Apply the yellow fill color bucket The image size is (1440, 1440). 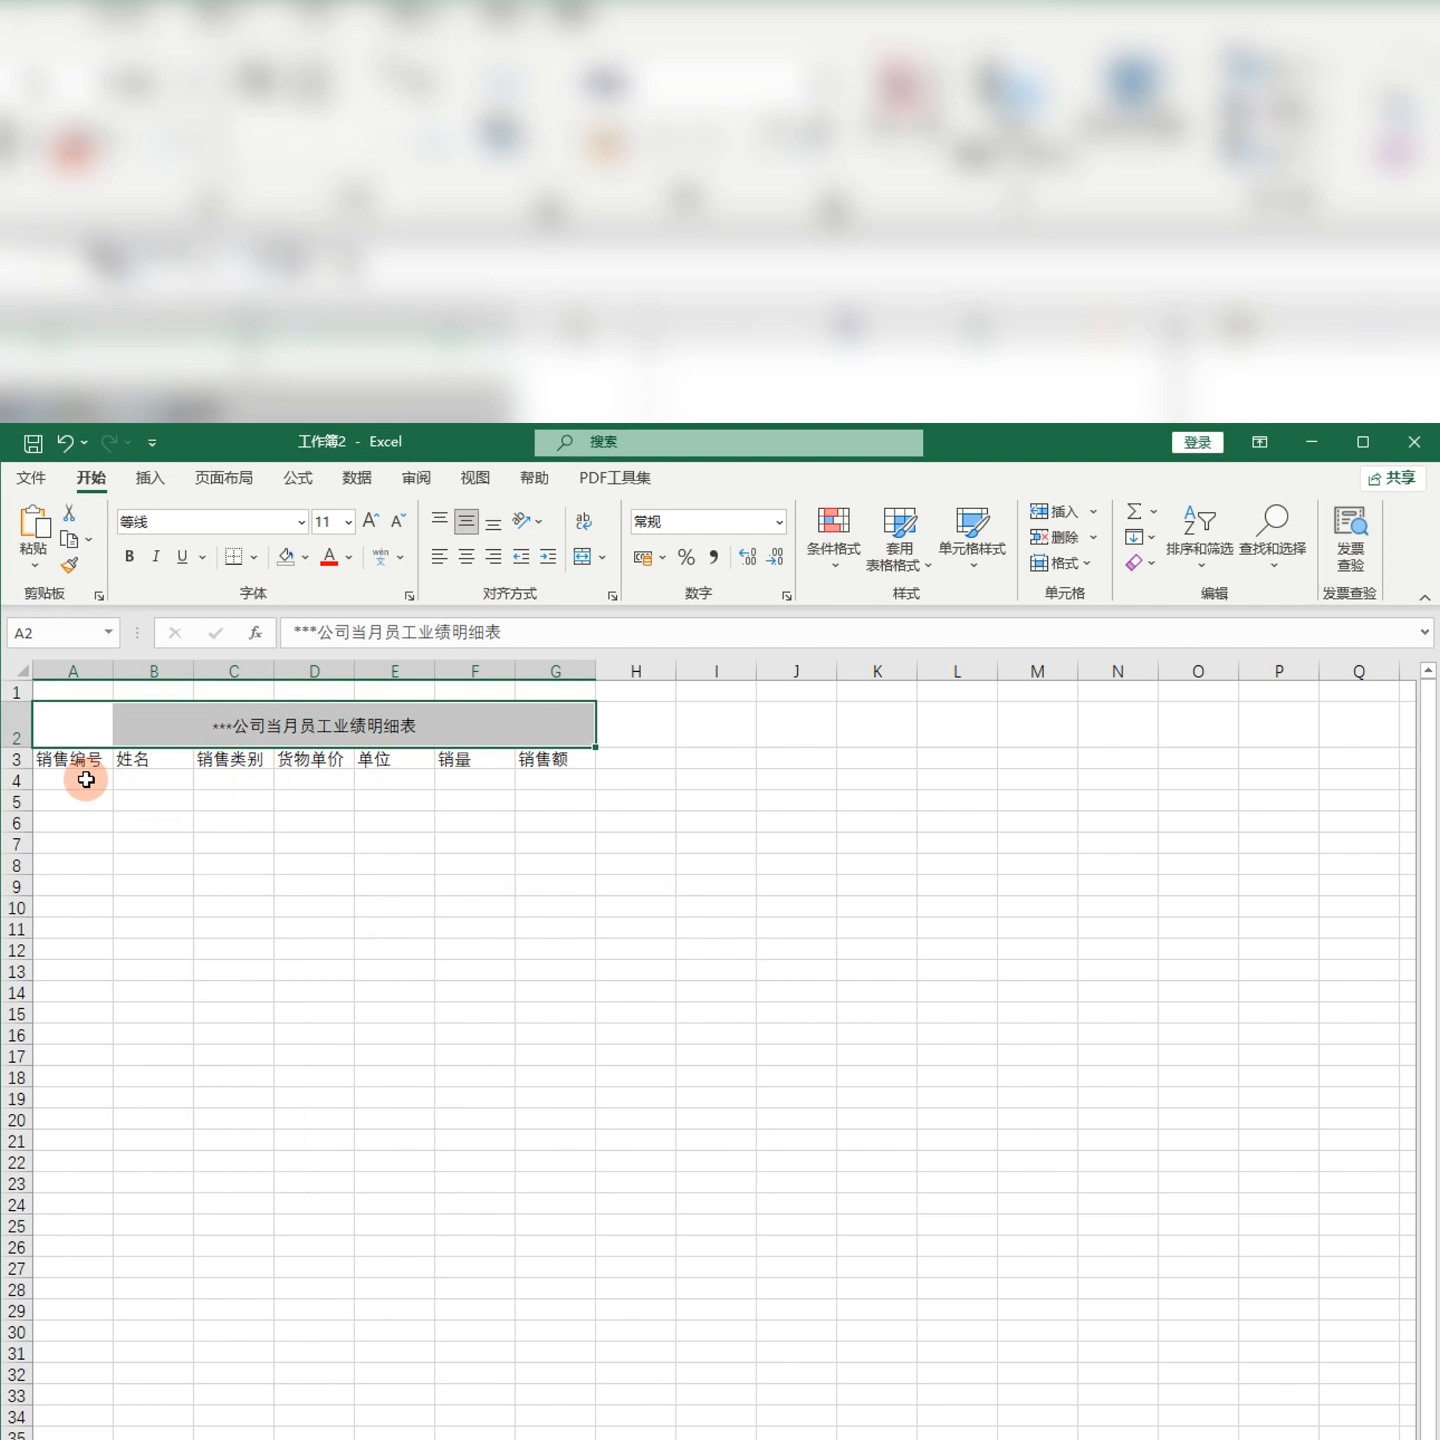pyautogui.click(x=286, y=557)
